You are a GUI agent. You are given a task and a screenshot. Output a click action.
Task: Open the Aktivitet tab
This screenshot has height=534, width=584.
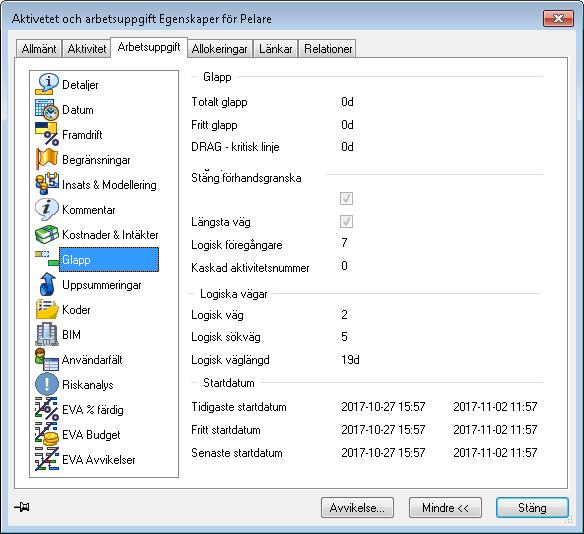tap(86, 49)
